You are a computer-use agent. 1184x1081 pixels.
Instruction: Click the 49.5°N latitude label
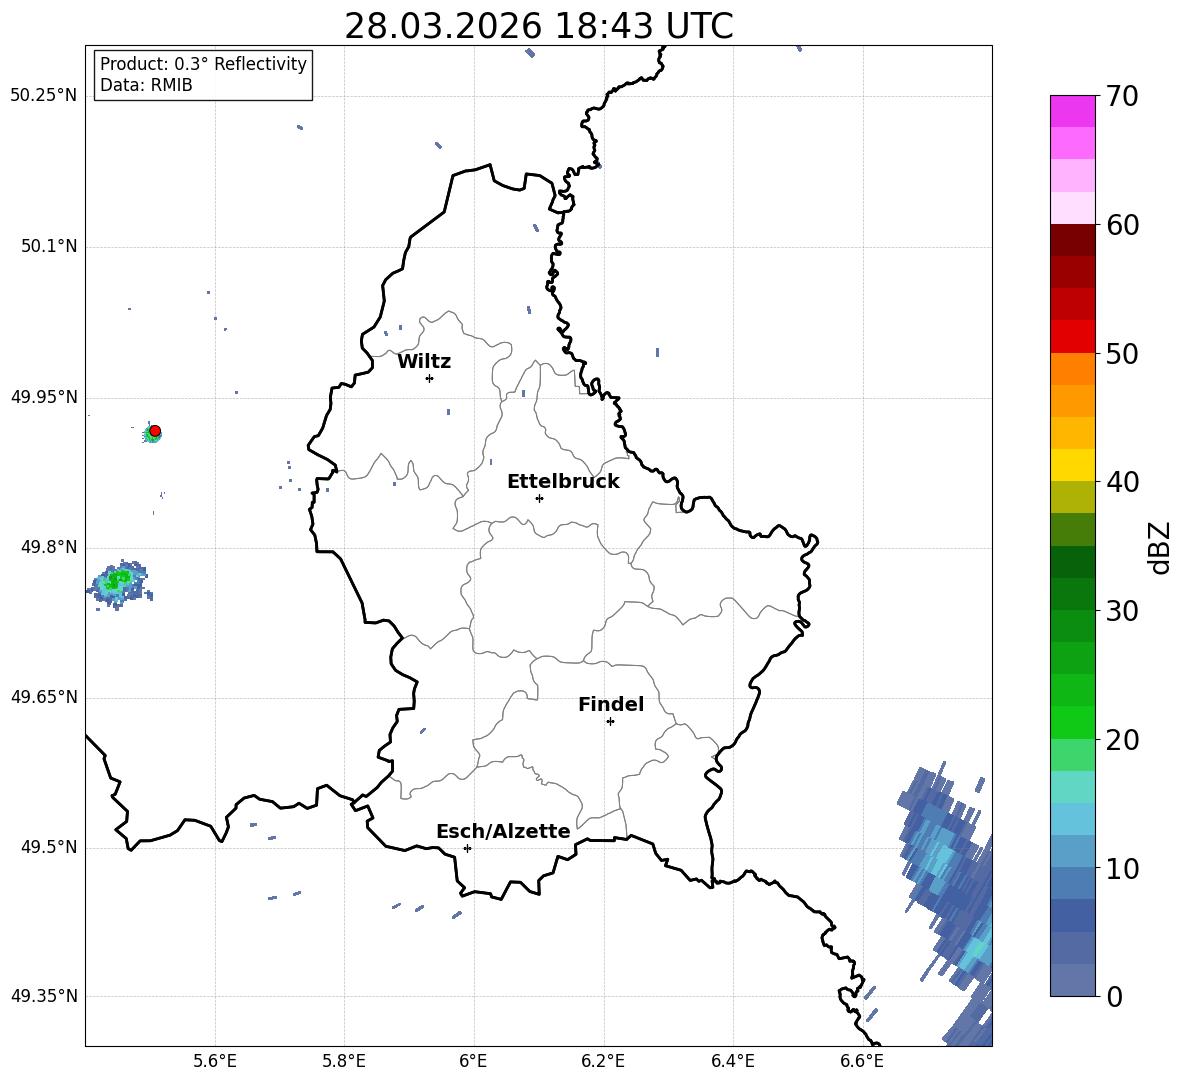pyautogui.click(x=49, y=847)
